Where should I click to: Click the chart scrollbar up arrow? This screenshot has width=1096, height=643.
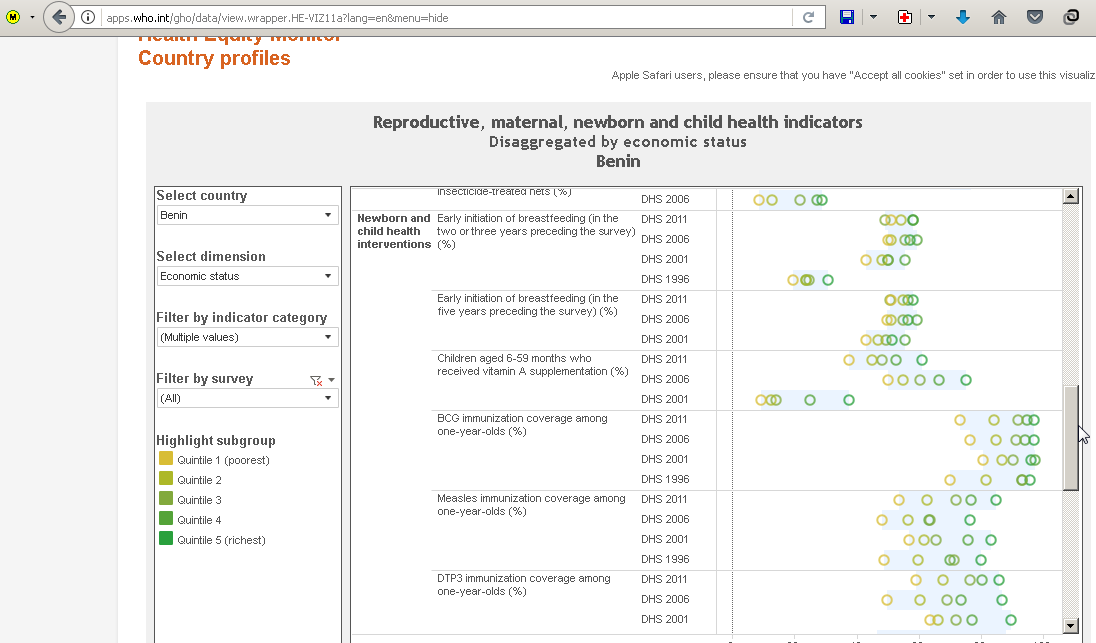point(1071,196)
